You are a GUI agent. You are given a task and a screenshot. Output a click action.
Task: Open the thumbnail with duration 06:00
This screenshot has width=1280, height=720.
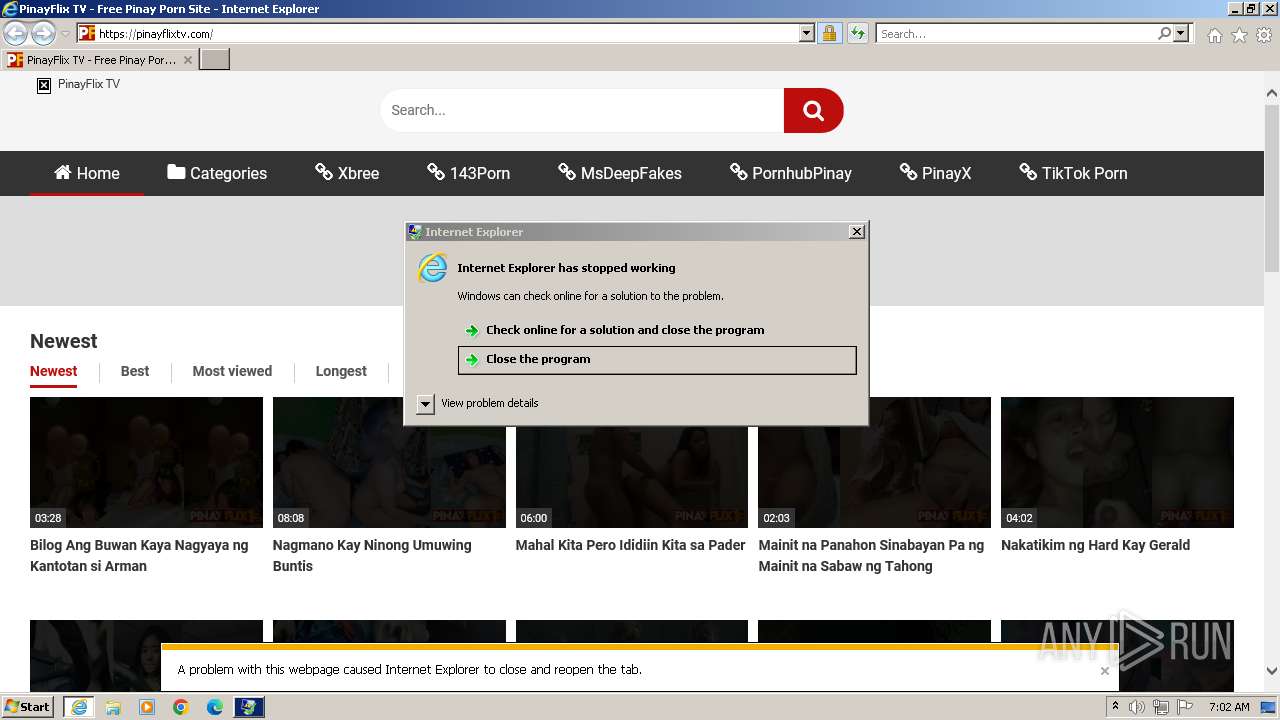tap(632, 462)
